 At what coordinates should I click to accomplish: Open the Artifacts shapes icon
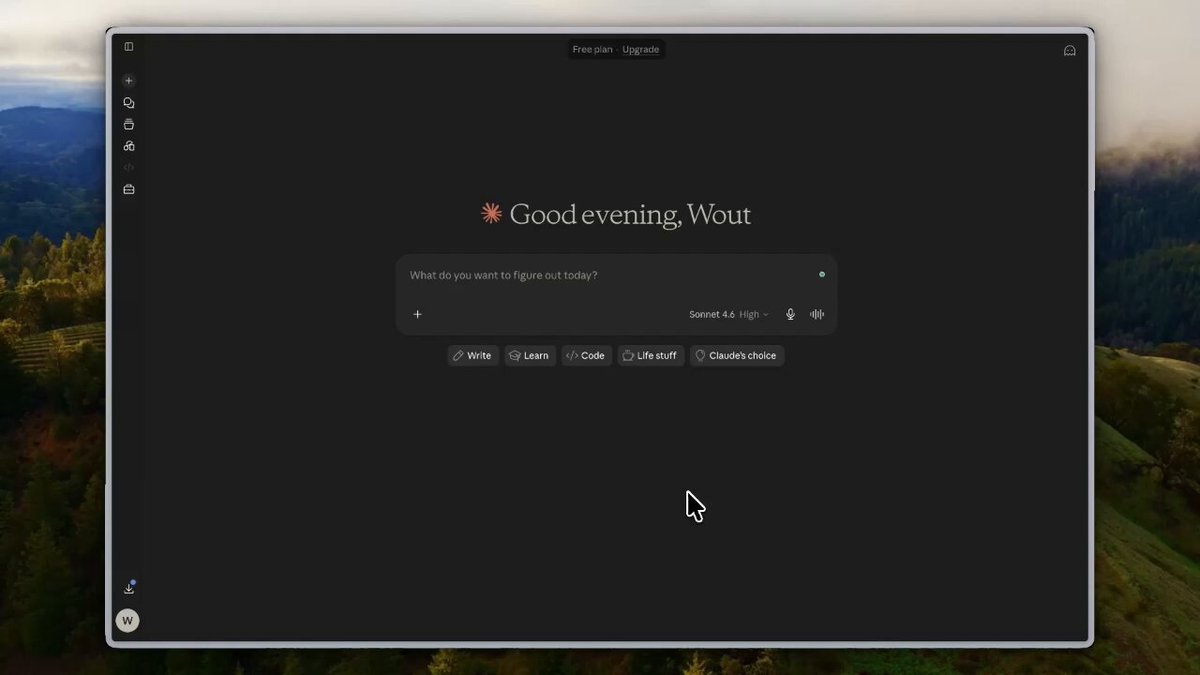coord(129,146)
